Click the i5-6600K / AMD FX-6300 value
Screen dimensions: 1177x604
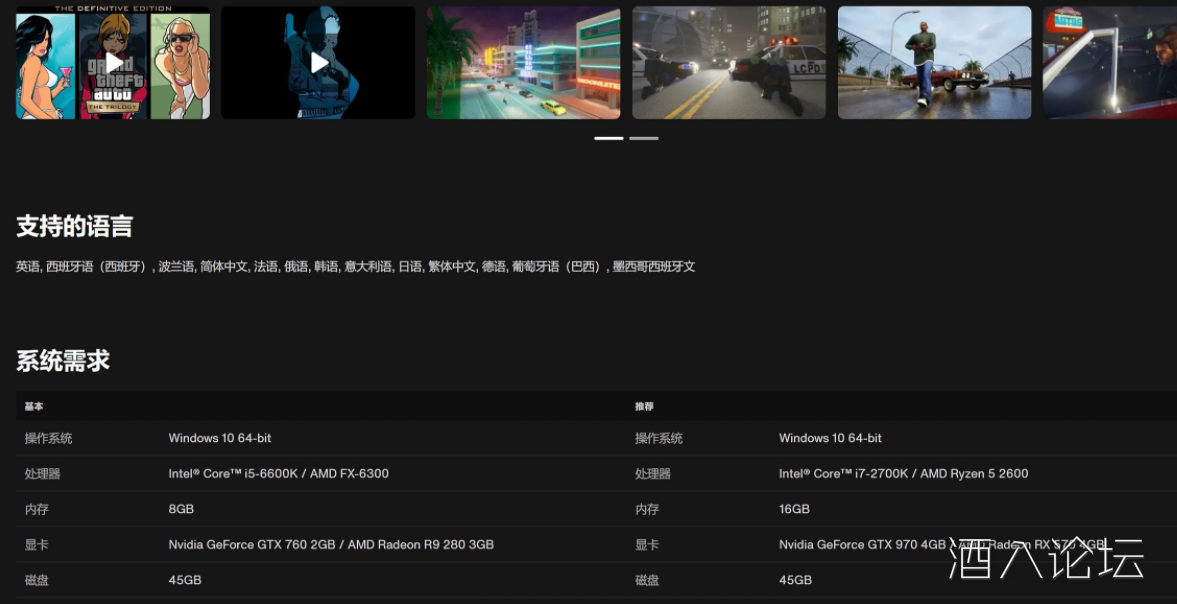pos(278,473)
